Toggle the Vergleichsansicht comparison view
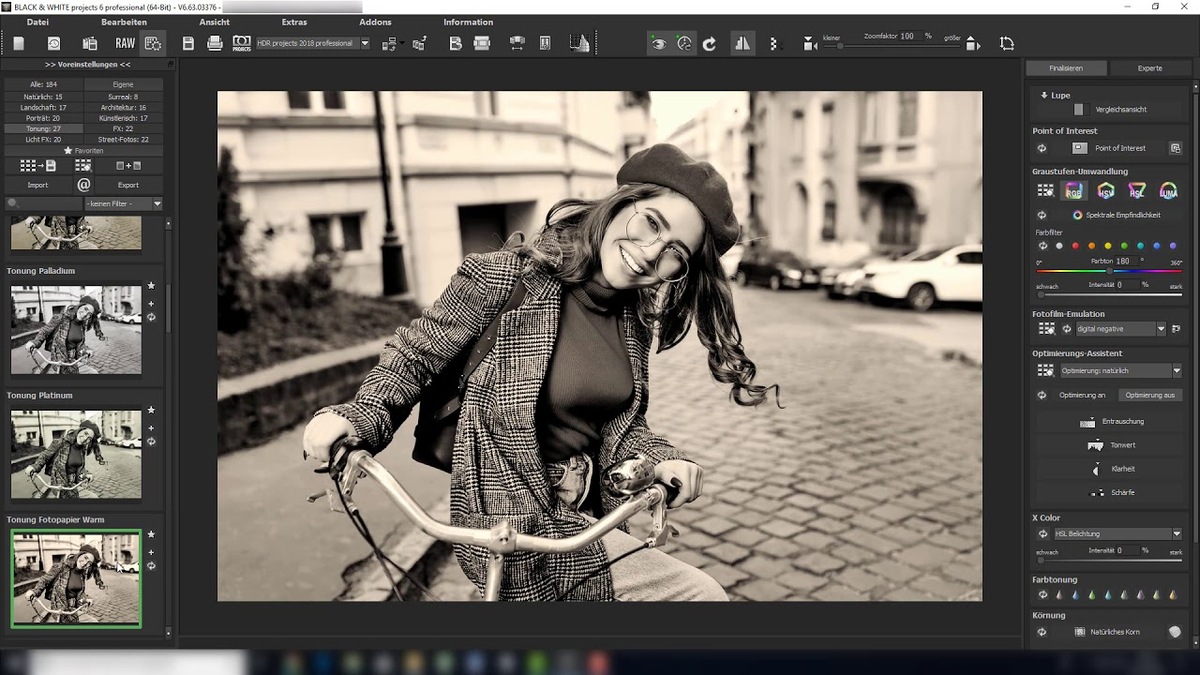Viewport: 1200px width, 675px height. (x=1079, y=109)
